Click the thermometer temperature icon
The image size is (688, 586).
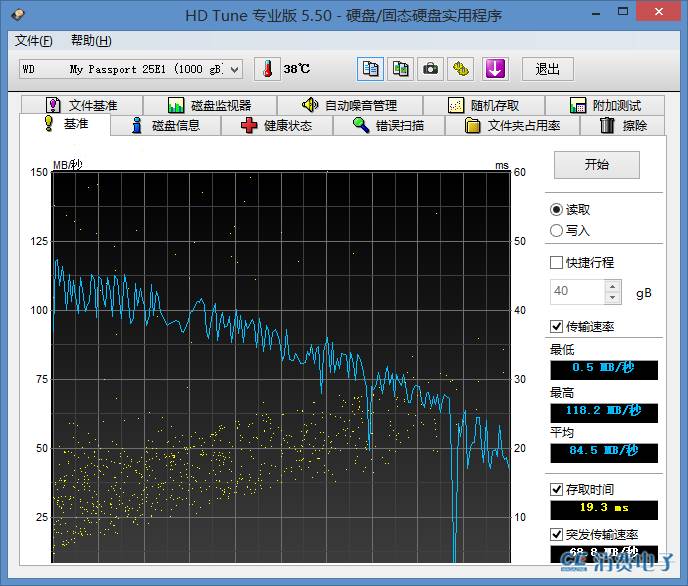[268, 69]
